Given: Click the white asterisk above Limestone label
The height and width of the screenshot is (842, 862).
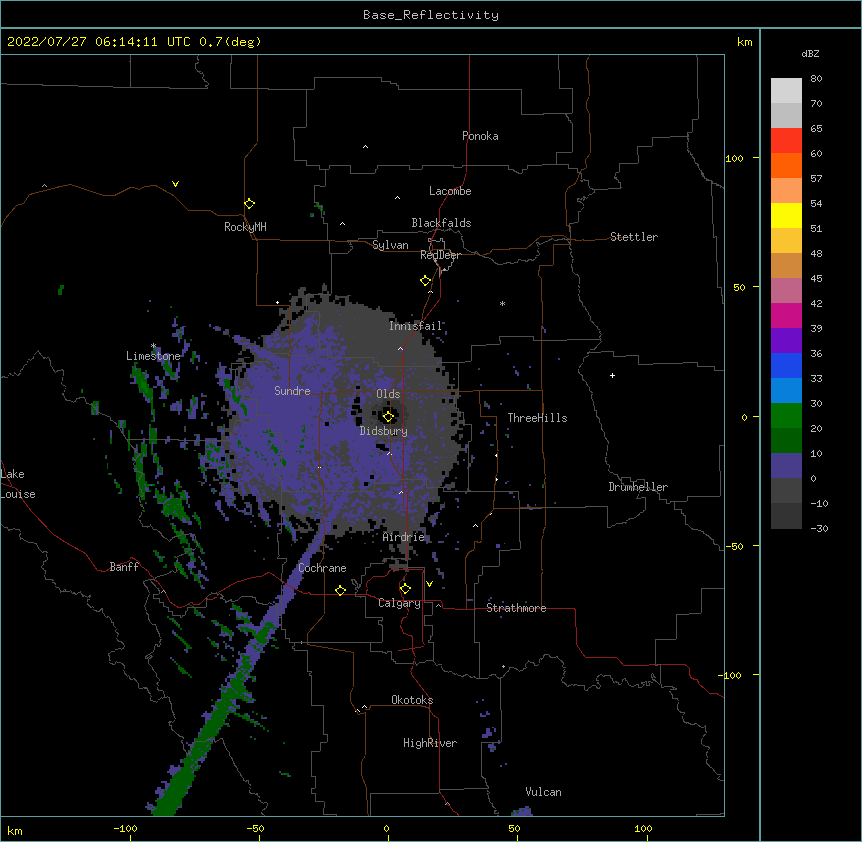Looking at the screenshot, I should point(153,346).
